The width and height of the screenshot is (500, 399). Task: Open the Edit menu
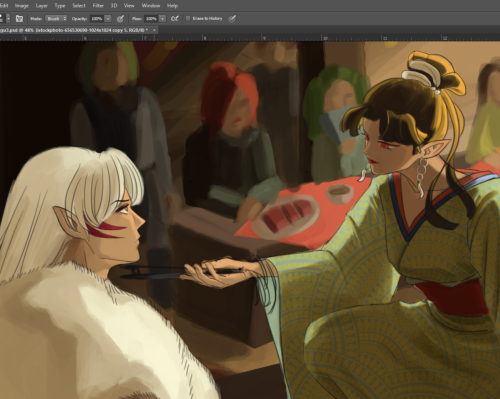coord(4,6)
